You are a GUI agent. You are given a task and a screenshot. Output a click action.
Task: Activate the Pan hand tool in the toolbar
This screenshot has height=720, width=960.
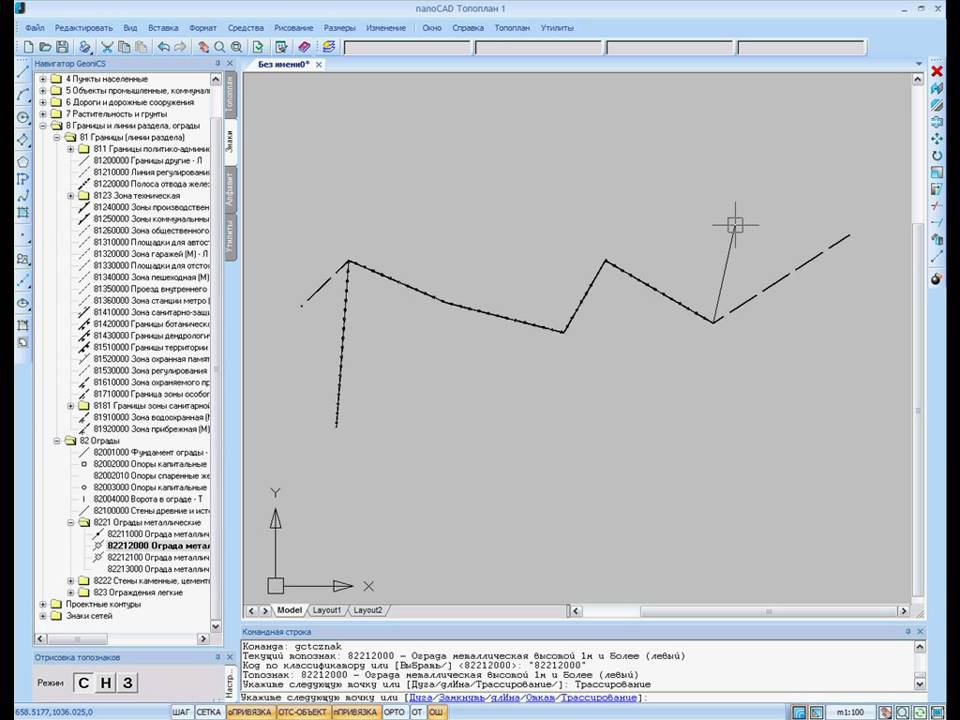[x=203, y=47]
